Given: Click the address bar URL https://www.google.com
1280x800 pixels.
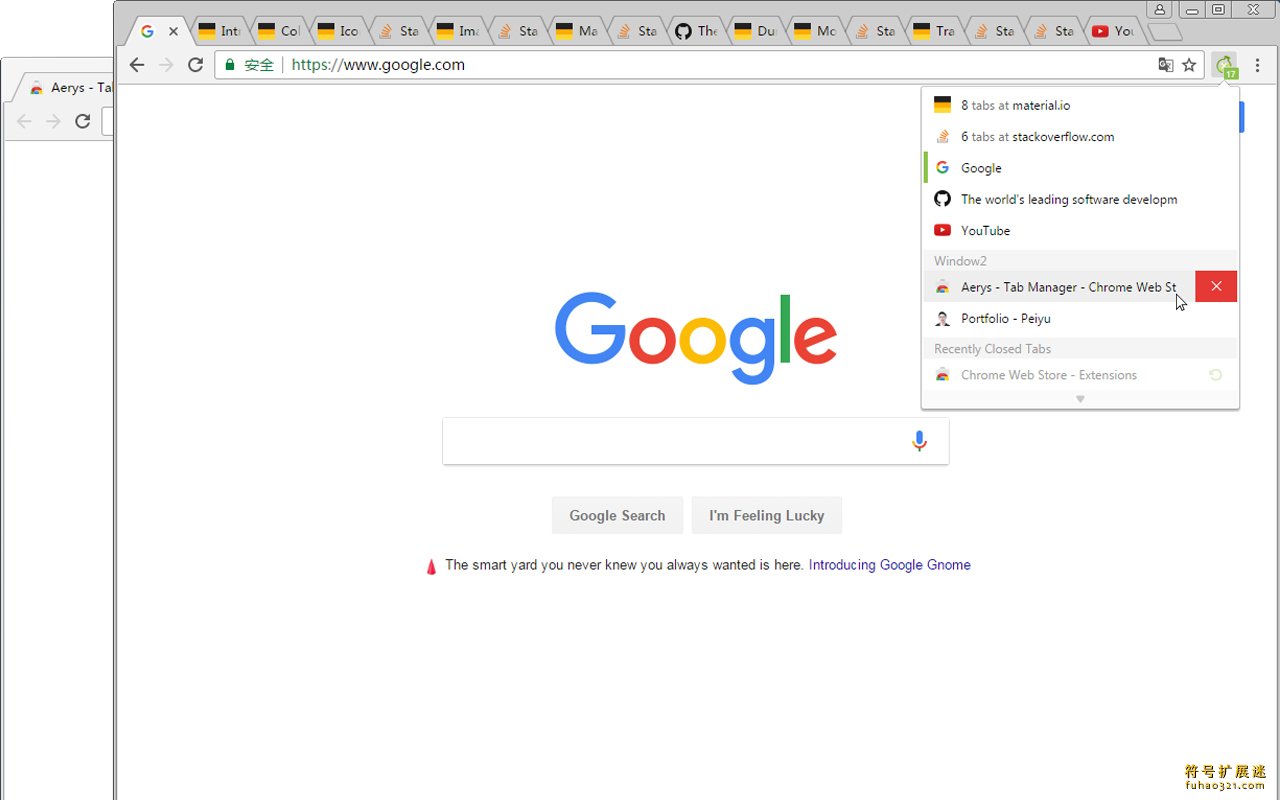Looking at the screenshot, I should point(378,65).
